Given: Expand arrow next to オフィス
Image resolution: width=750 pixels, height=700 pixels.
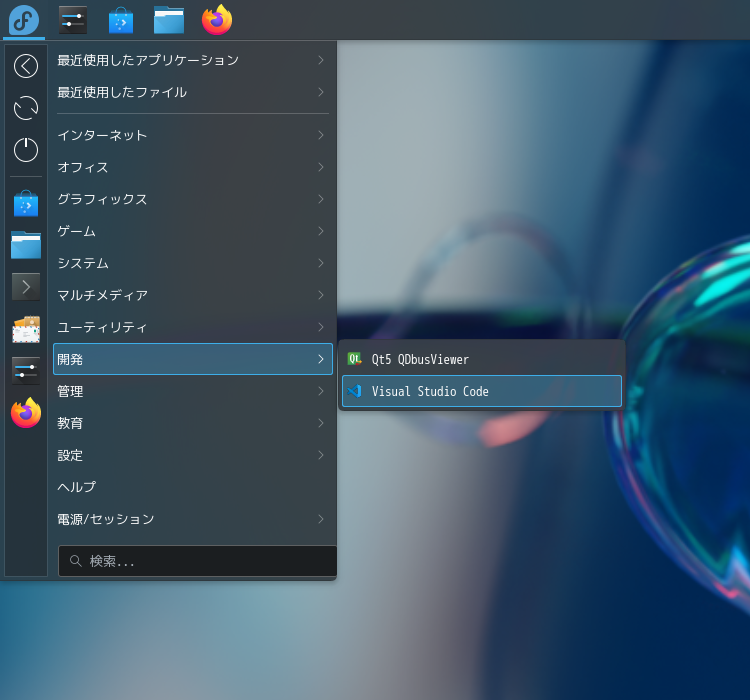Looking at the screenshot, I should [x=321, y=167].
